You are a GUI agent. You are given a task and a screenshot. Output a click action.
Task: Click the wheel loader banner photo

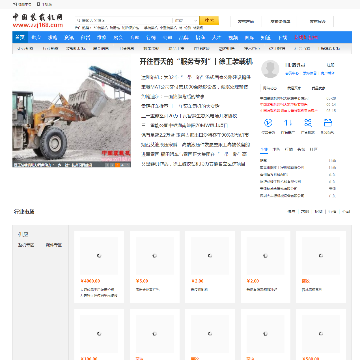(x=72, y=111)
